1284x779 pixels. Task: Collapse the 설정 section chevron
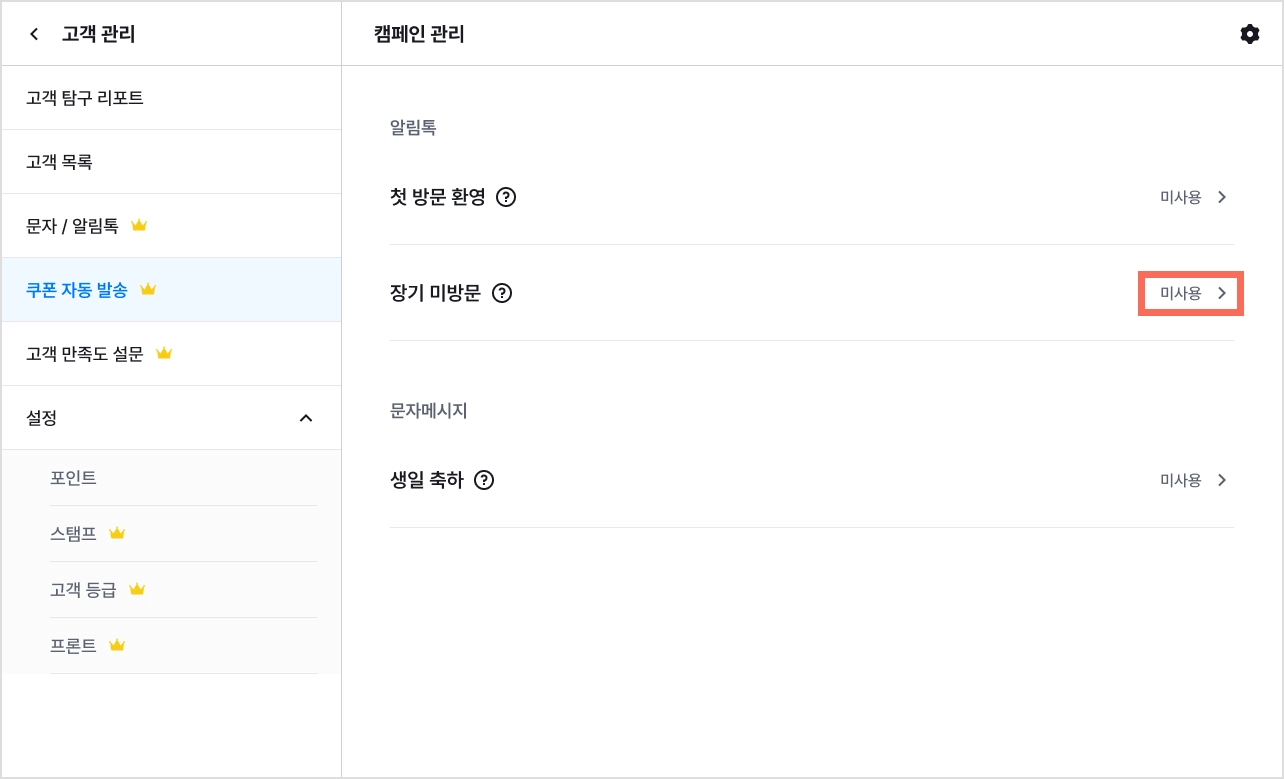point(306,418)
